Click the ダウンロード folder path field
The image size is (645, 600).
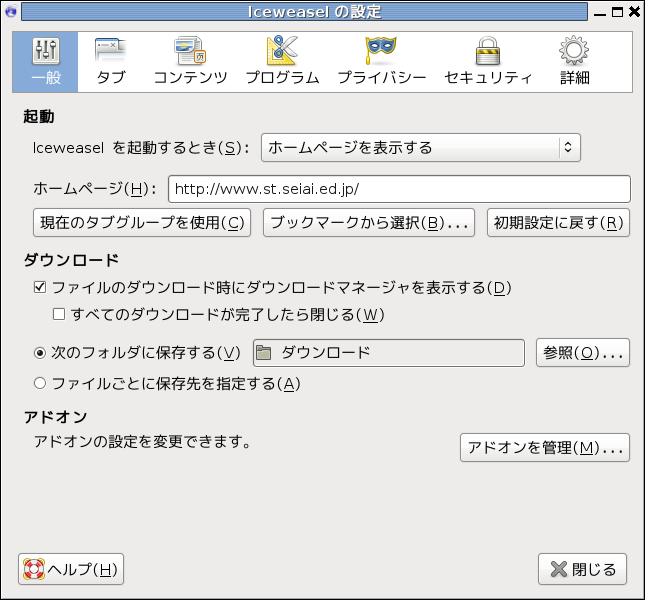coord(389,352)
